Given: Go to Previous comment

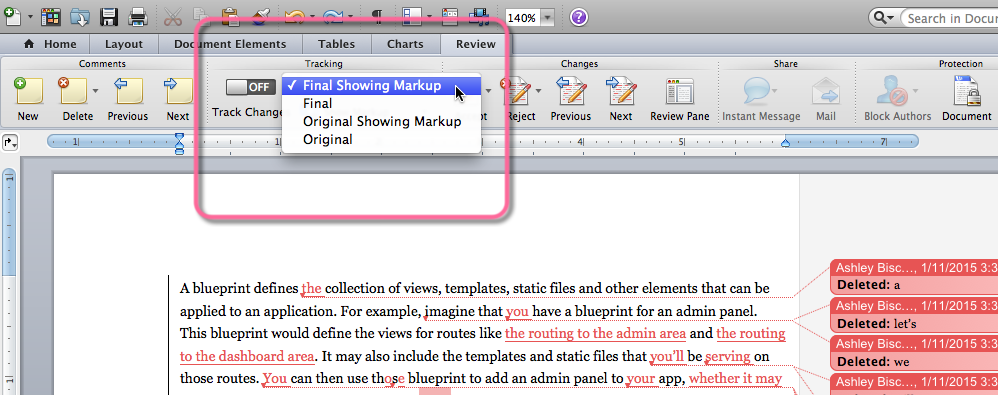Looking at the screenshot, I should pos(128,99).
